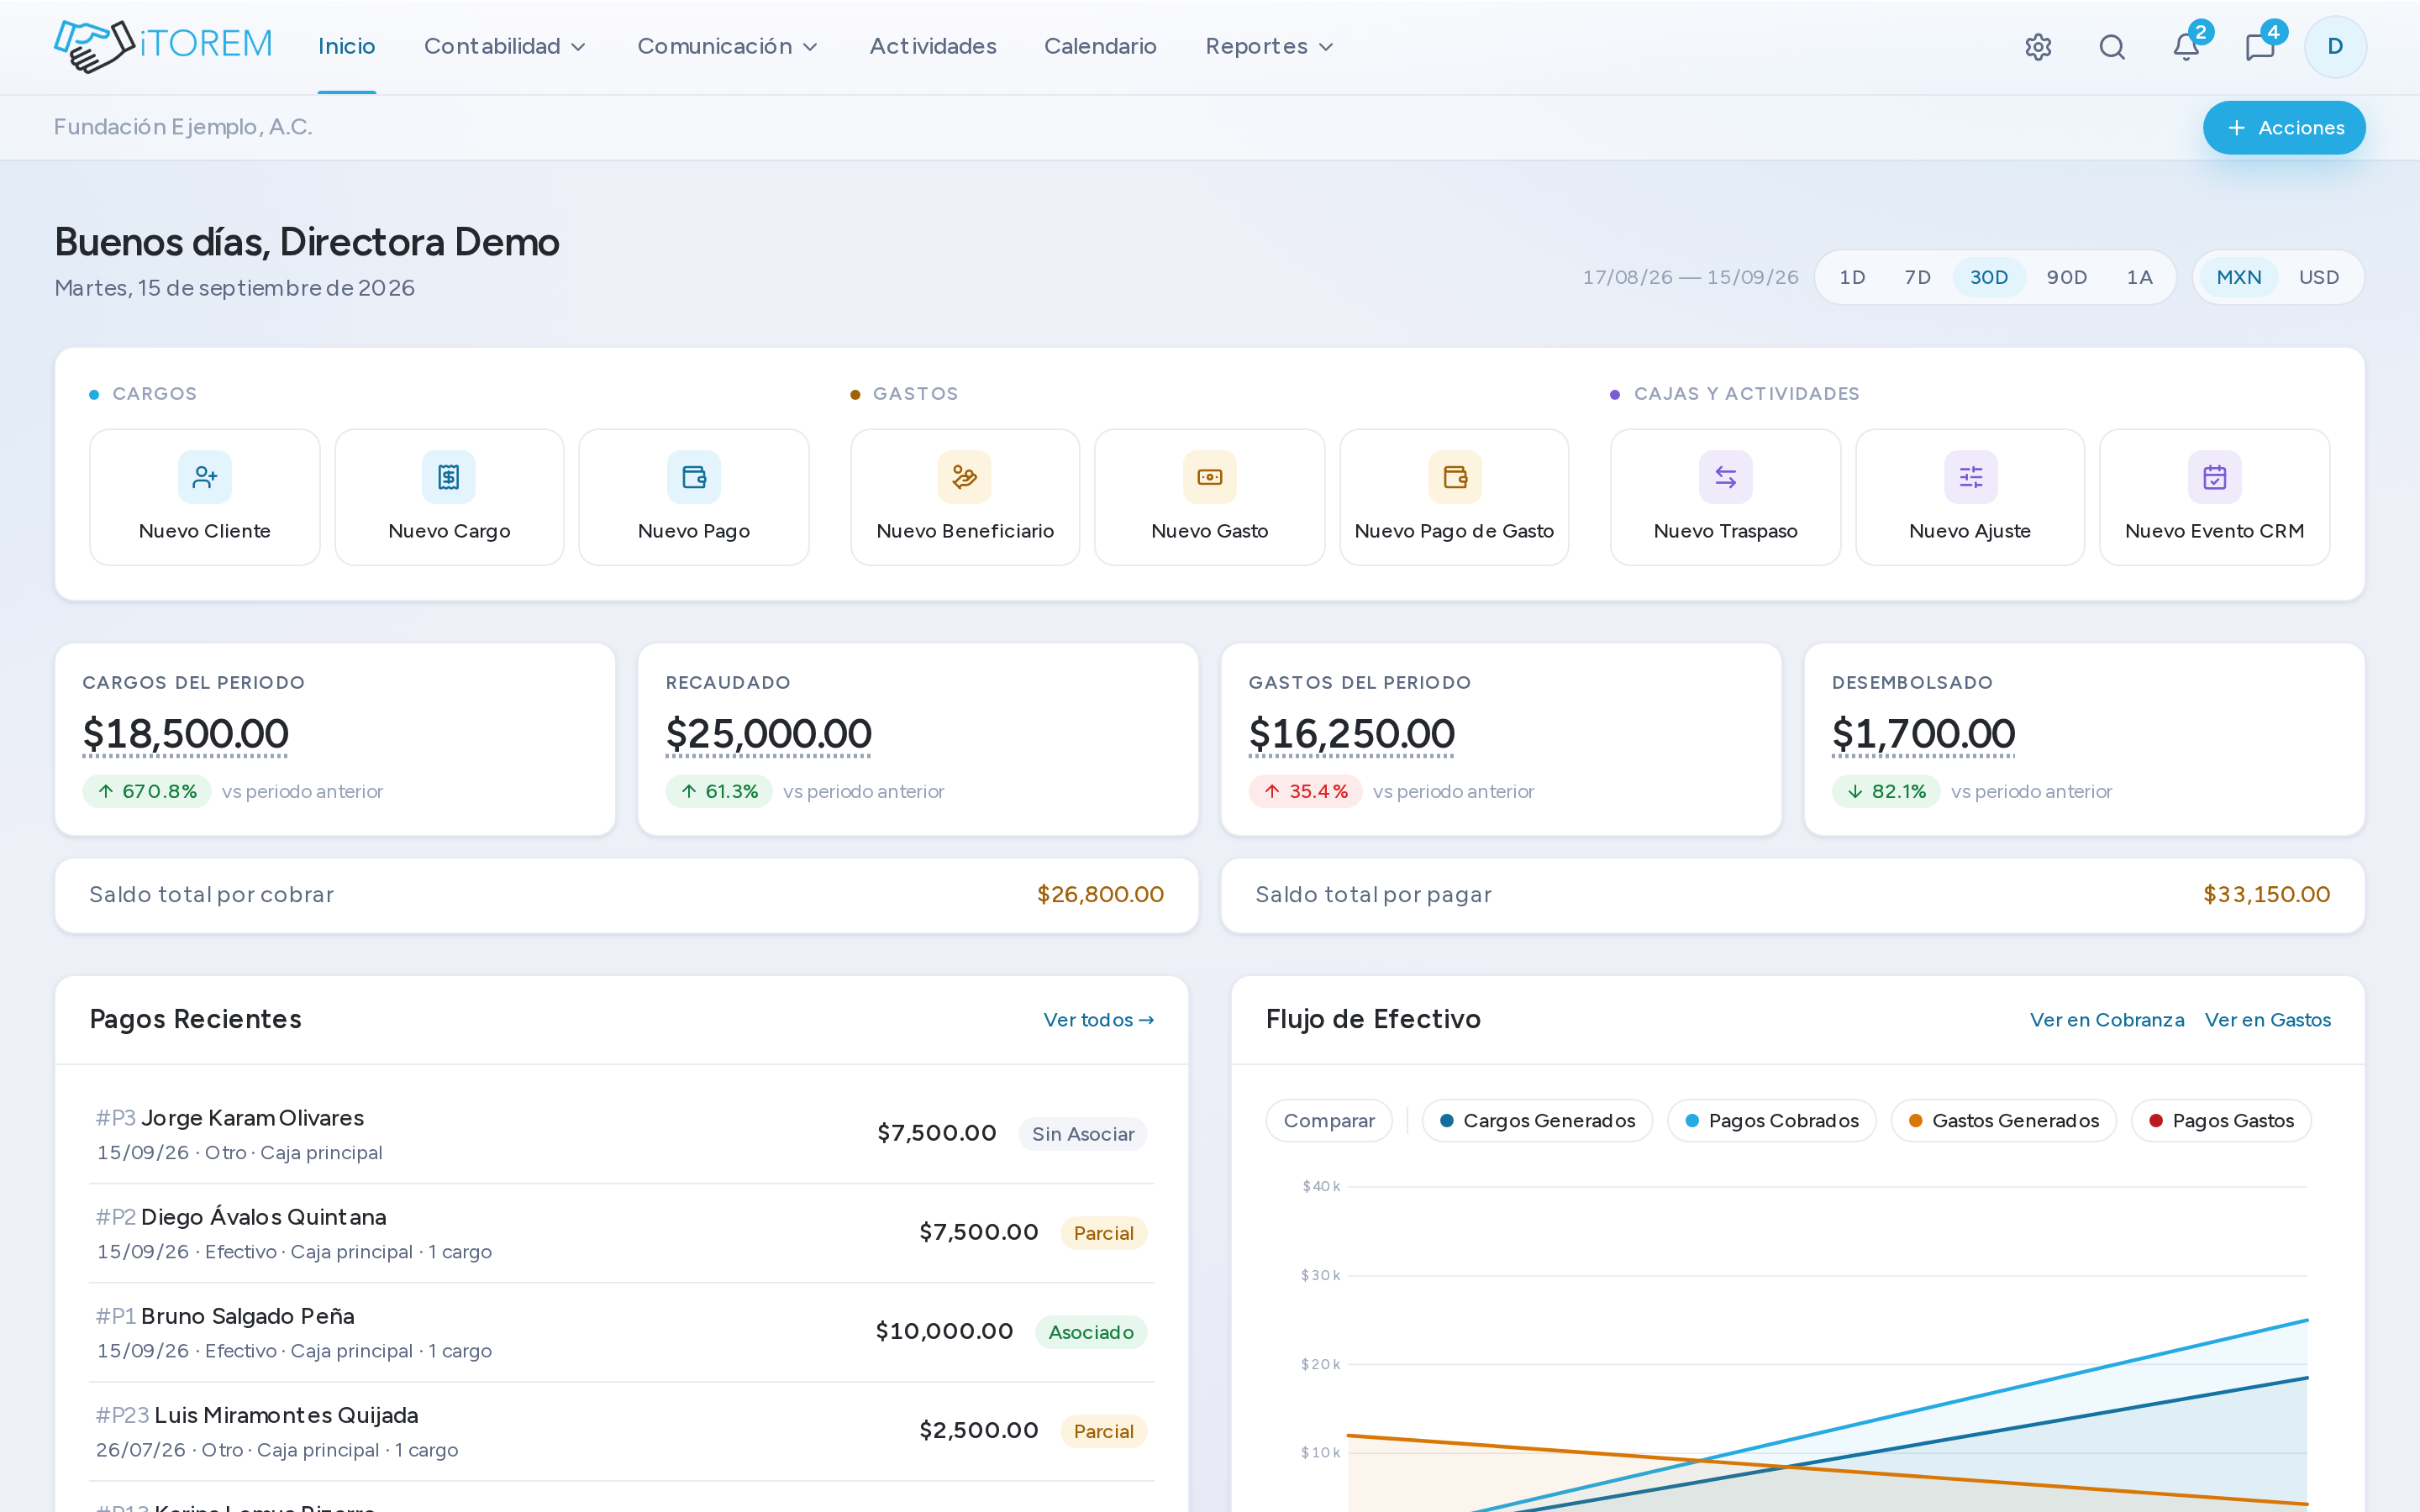This screenshot has width=2420, height=1512.
Task: Open the Calendario page
Action: point(1100,47)
